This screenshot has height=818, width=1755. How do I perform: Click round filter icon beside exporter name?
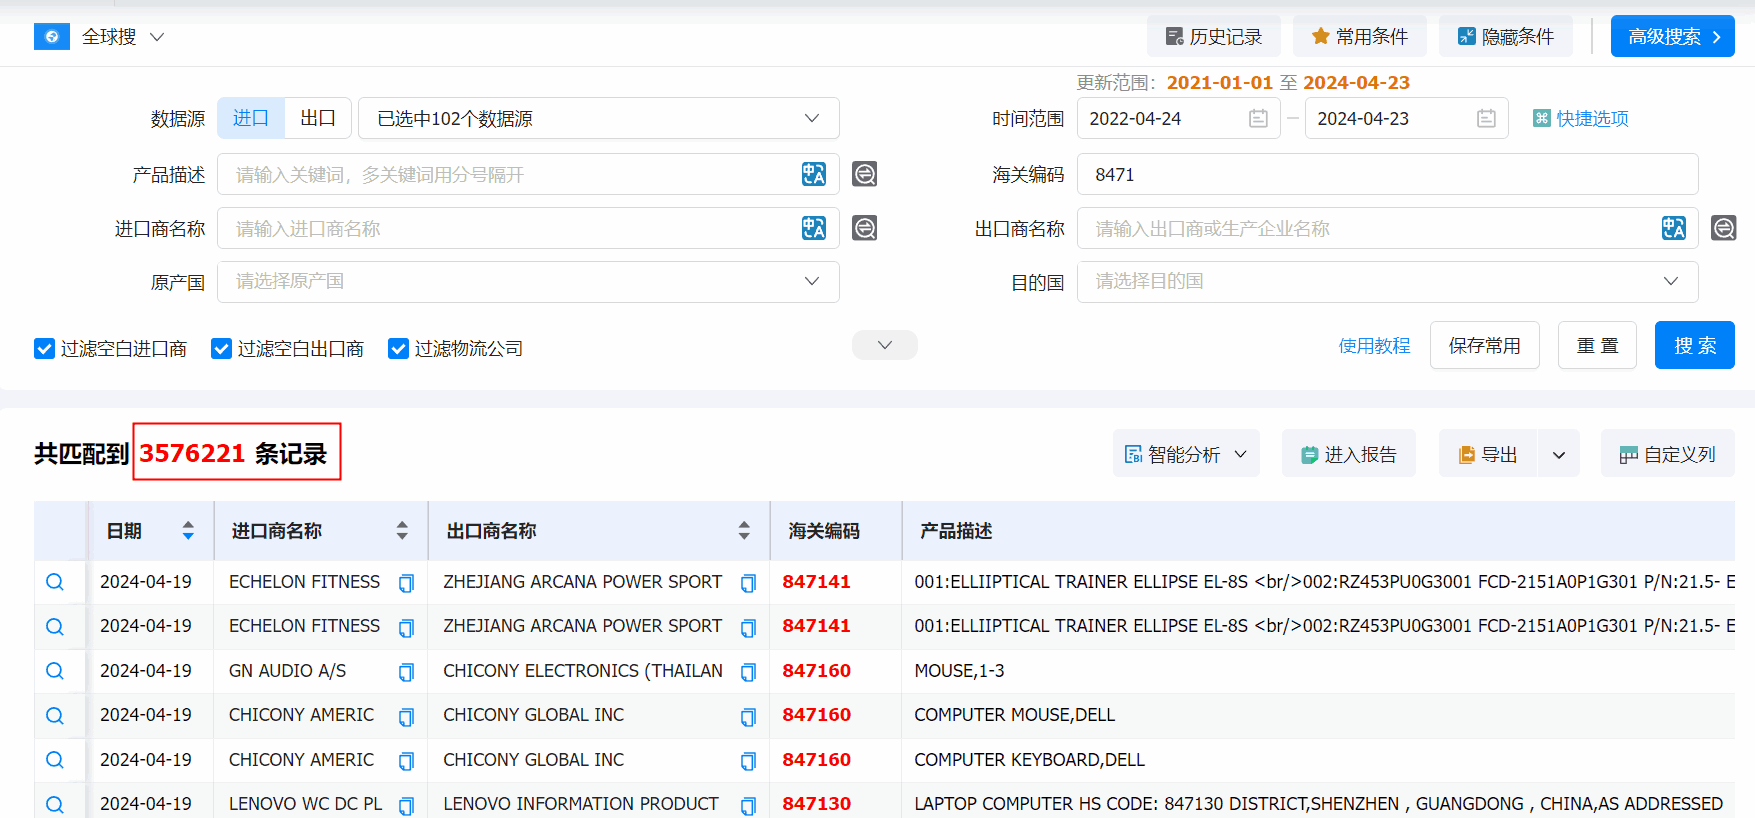(1723, 228)
